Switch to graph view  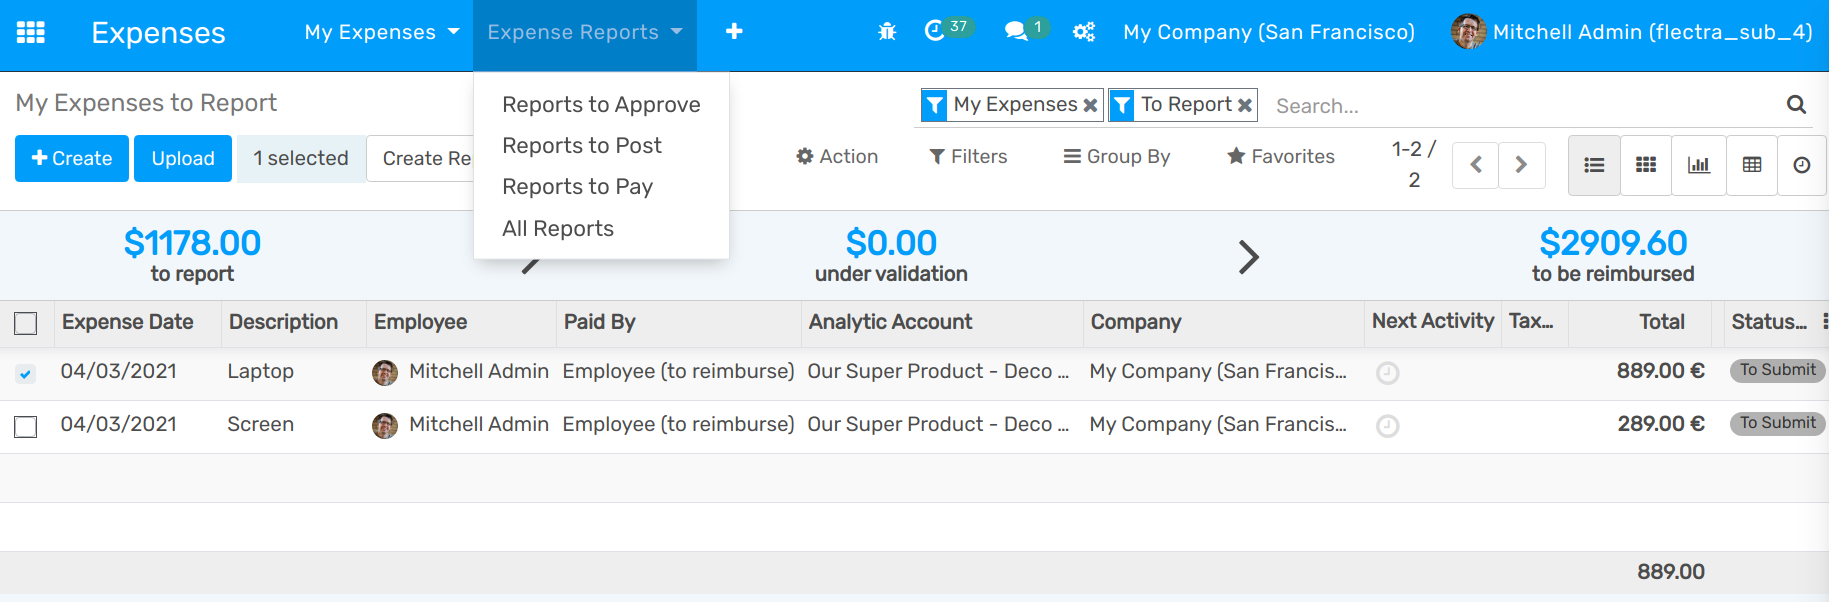pos(1698,165)
